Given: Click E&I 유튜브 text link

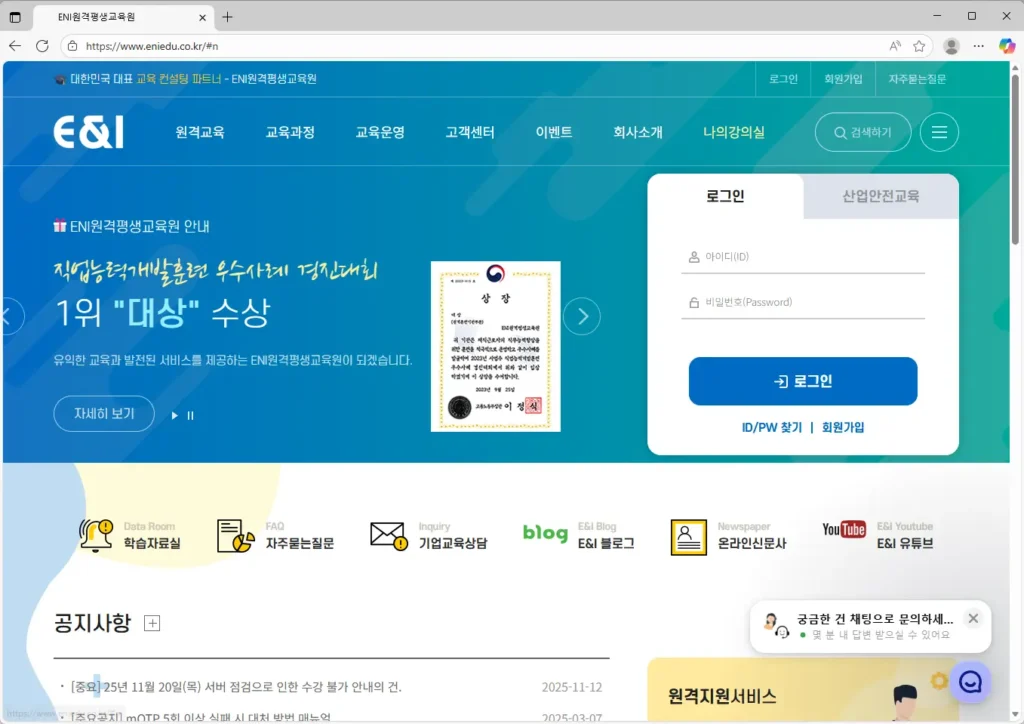Looking at the screenshot, I should click(904, 543).
